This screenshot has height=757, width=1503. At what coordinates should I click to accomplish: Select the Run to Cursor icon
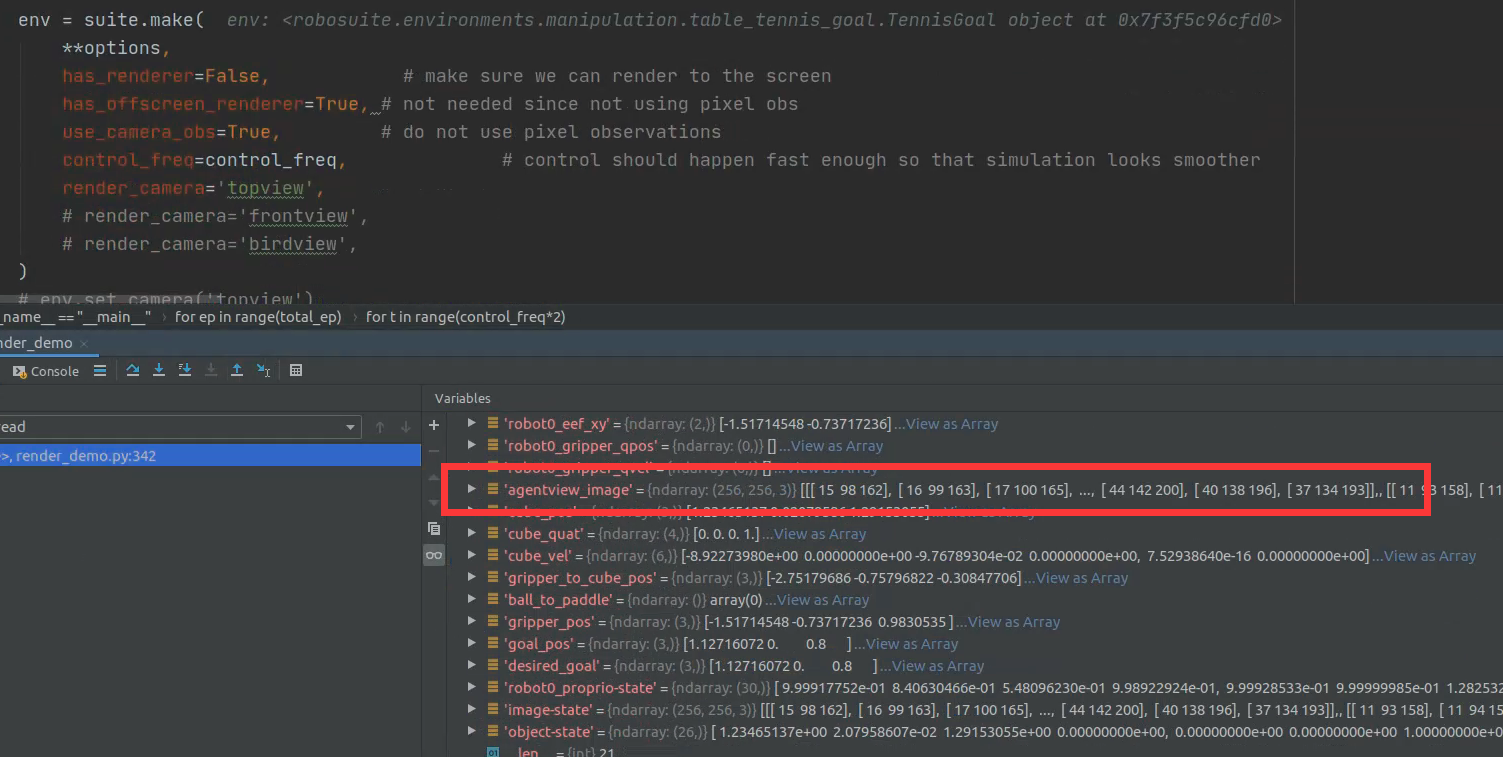[x=263, y=370]
